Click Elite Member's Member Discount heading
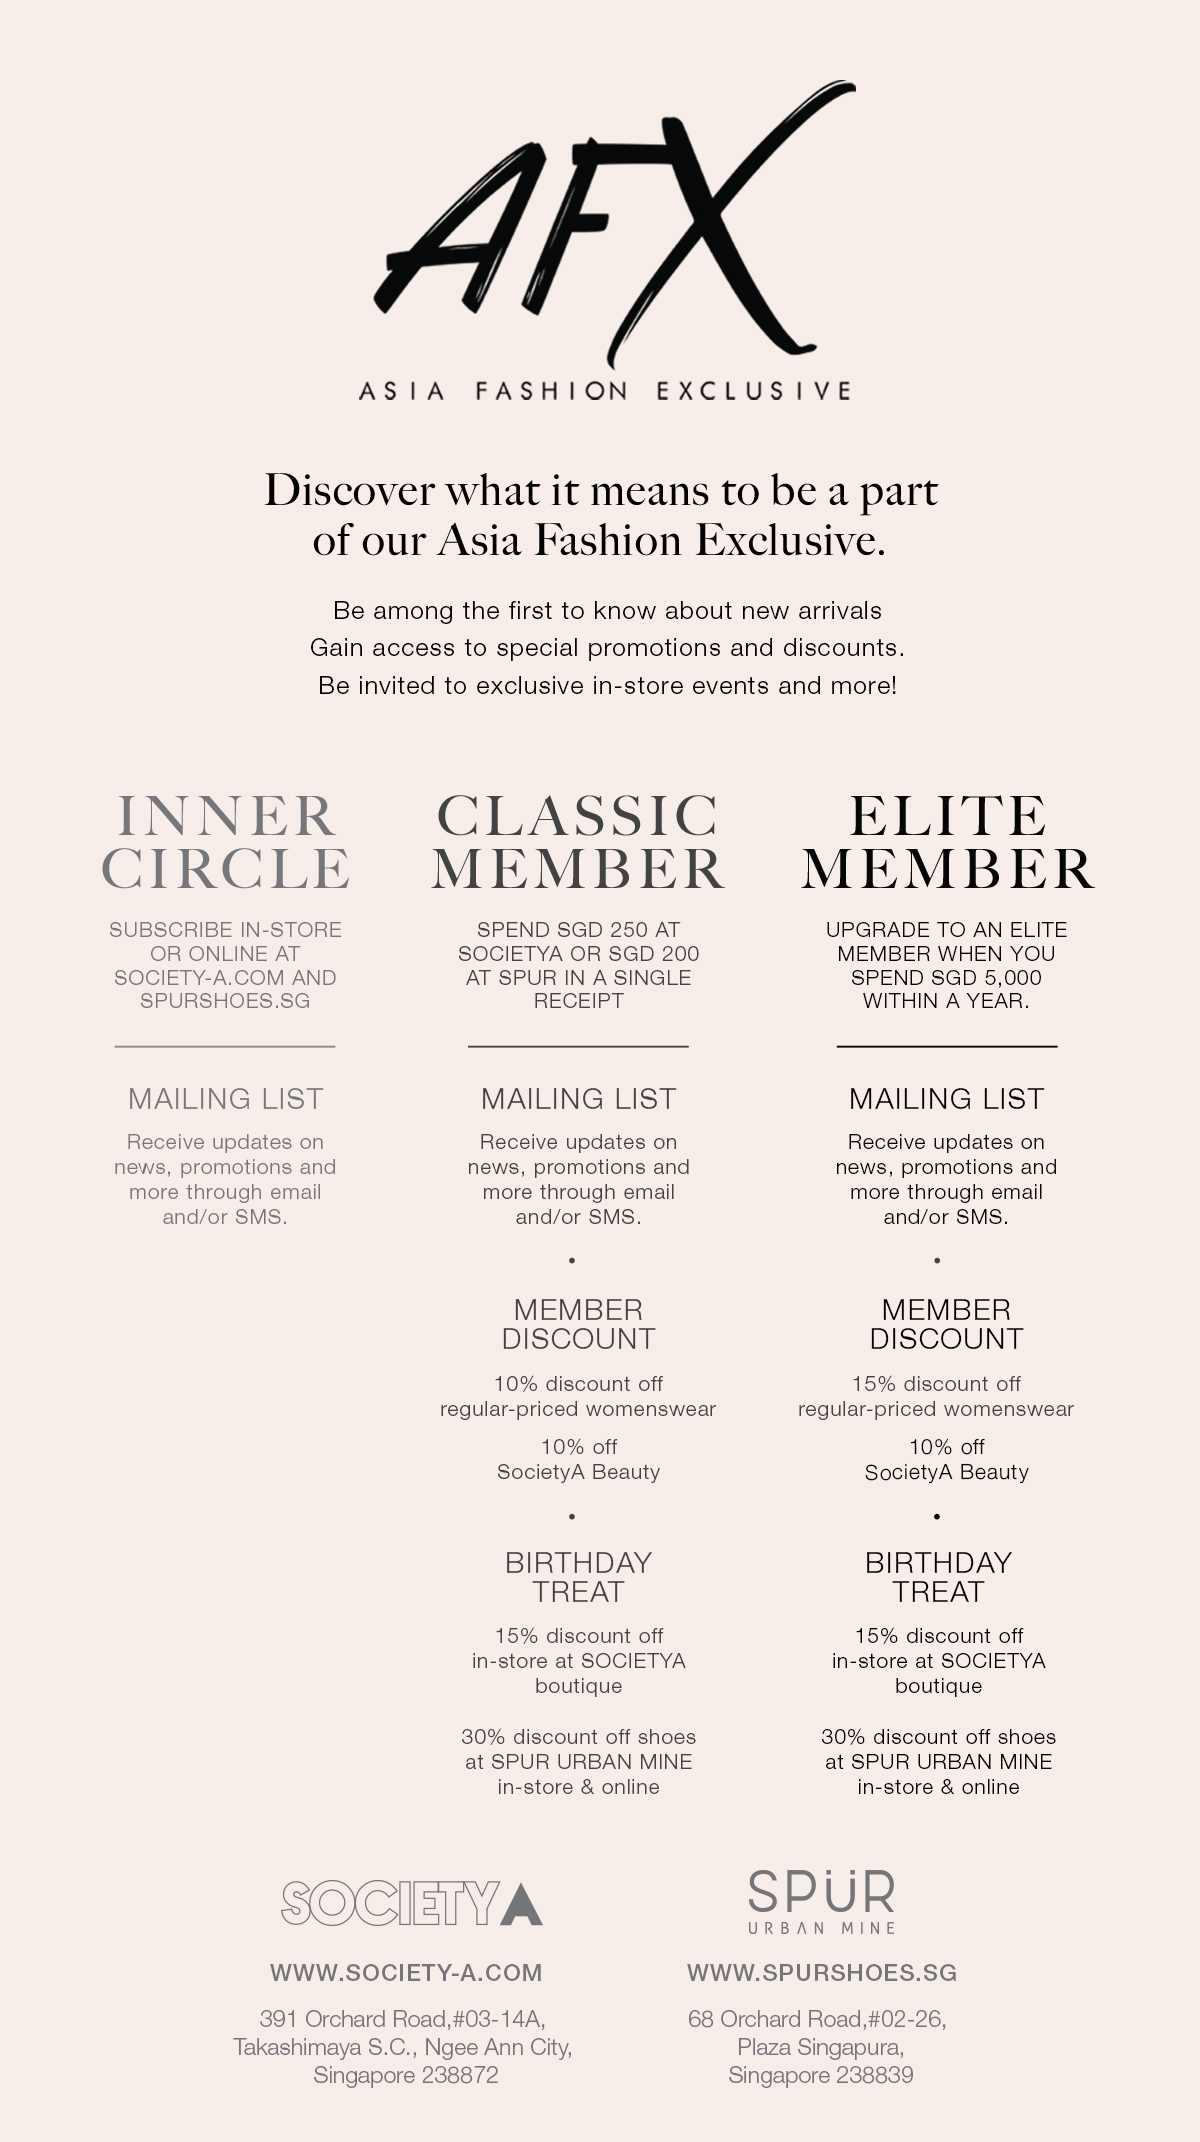Image resolution: width=1200 pixels, height=2142 pixels. click(946, 1324)
